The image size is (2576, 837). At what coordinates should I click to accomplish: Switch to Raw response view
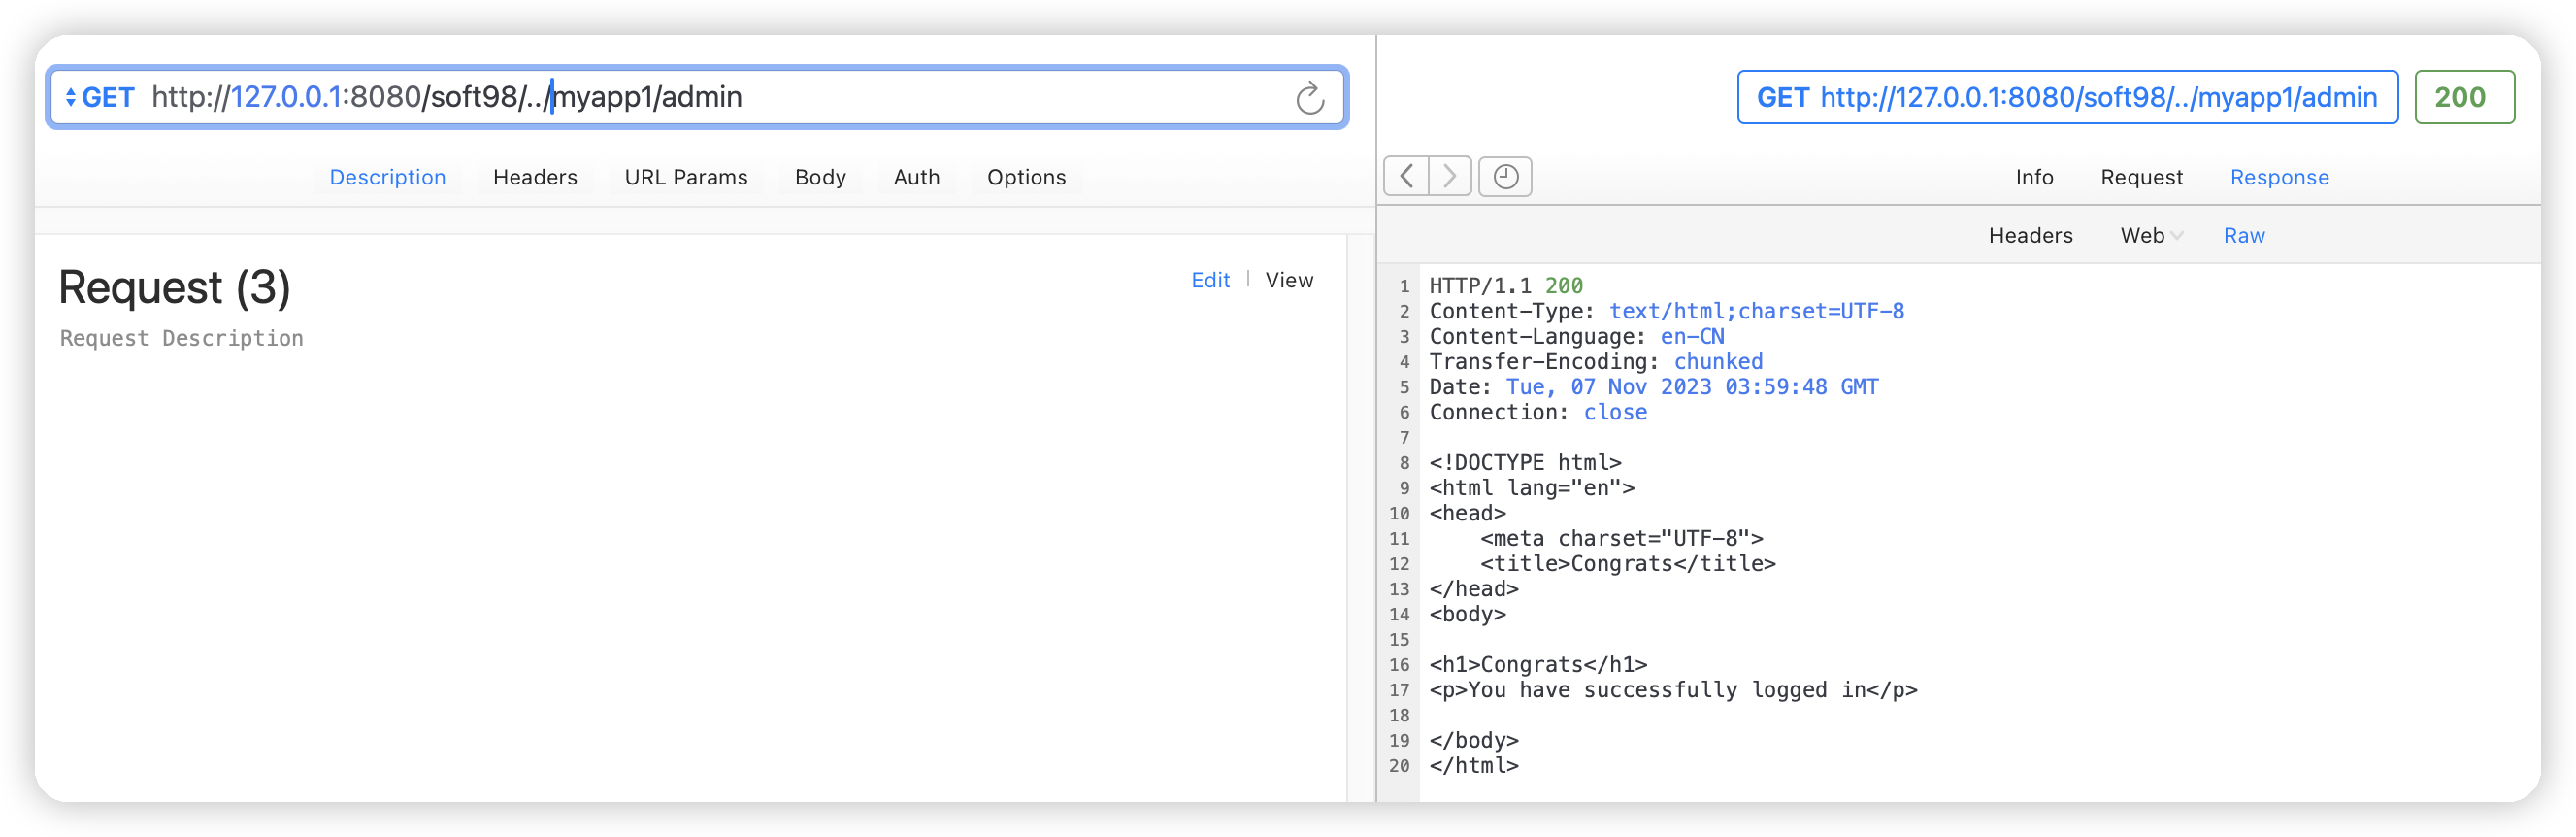pyautogui.click(x=2244, y=236)
